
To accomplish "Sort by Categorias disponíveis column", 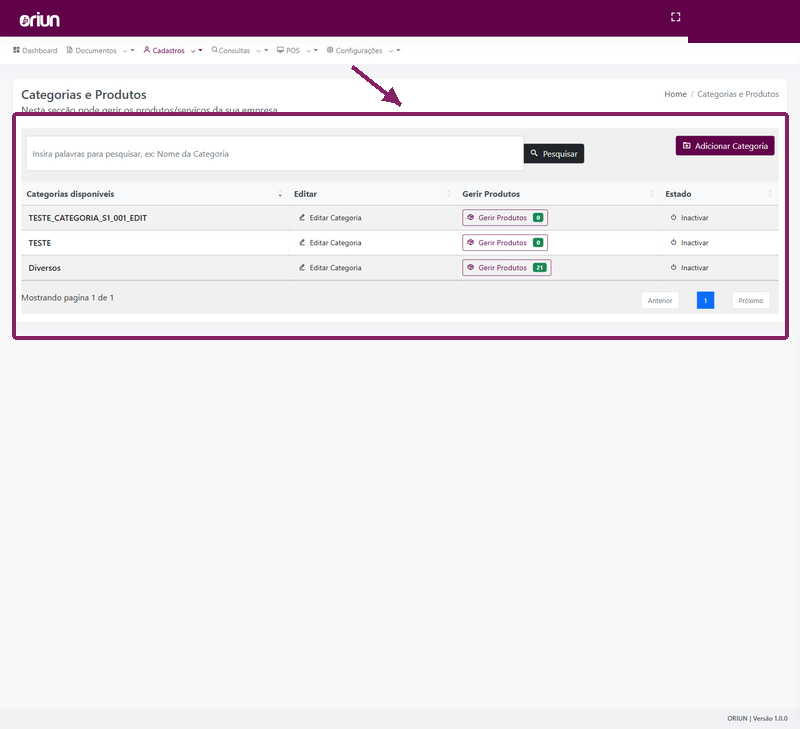I will (154, 194).
